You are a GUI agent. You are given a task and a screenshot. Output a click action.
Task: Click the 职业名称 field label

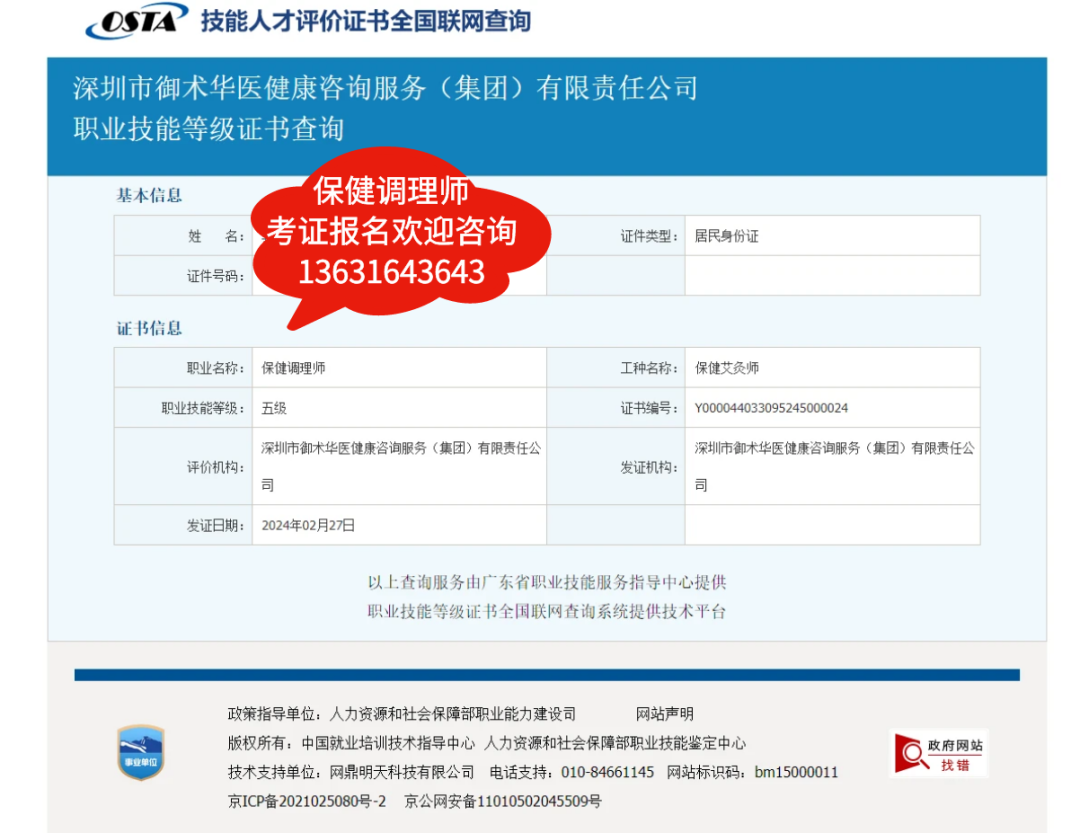point(215,368)
